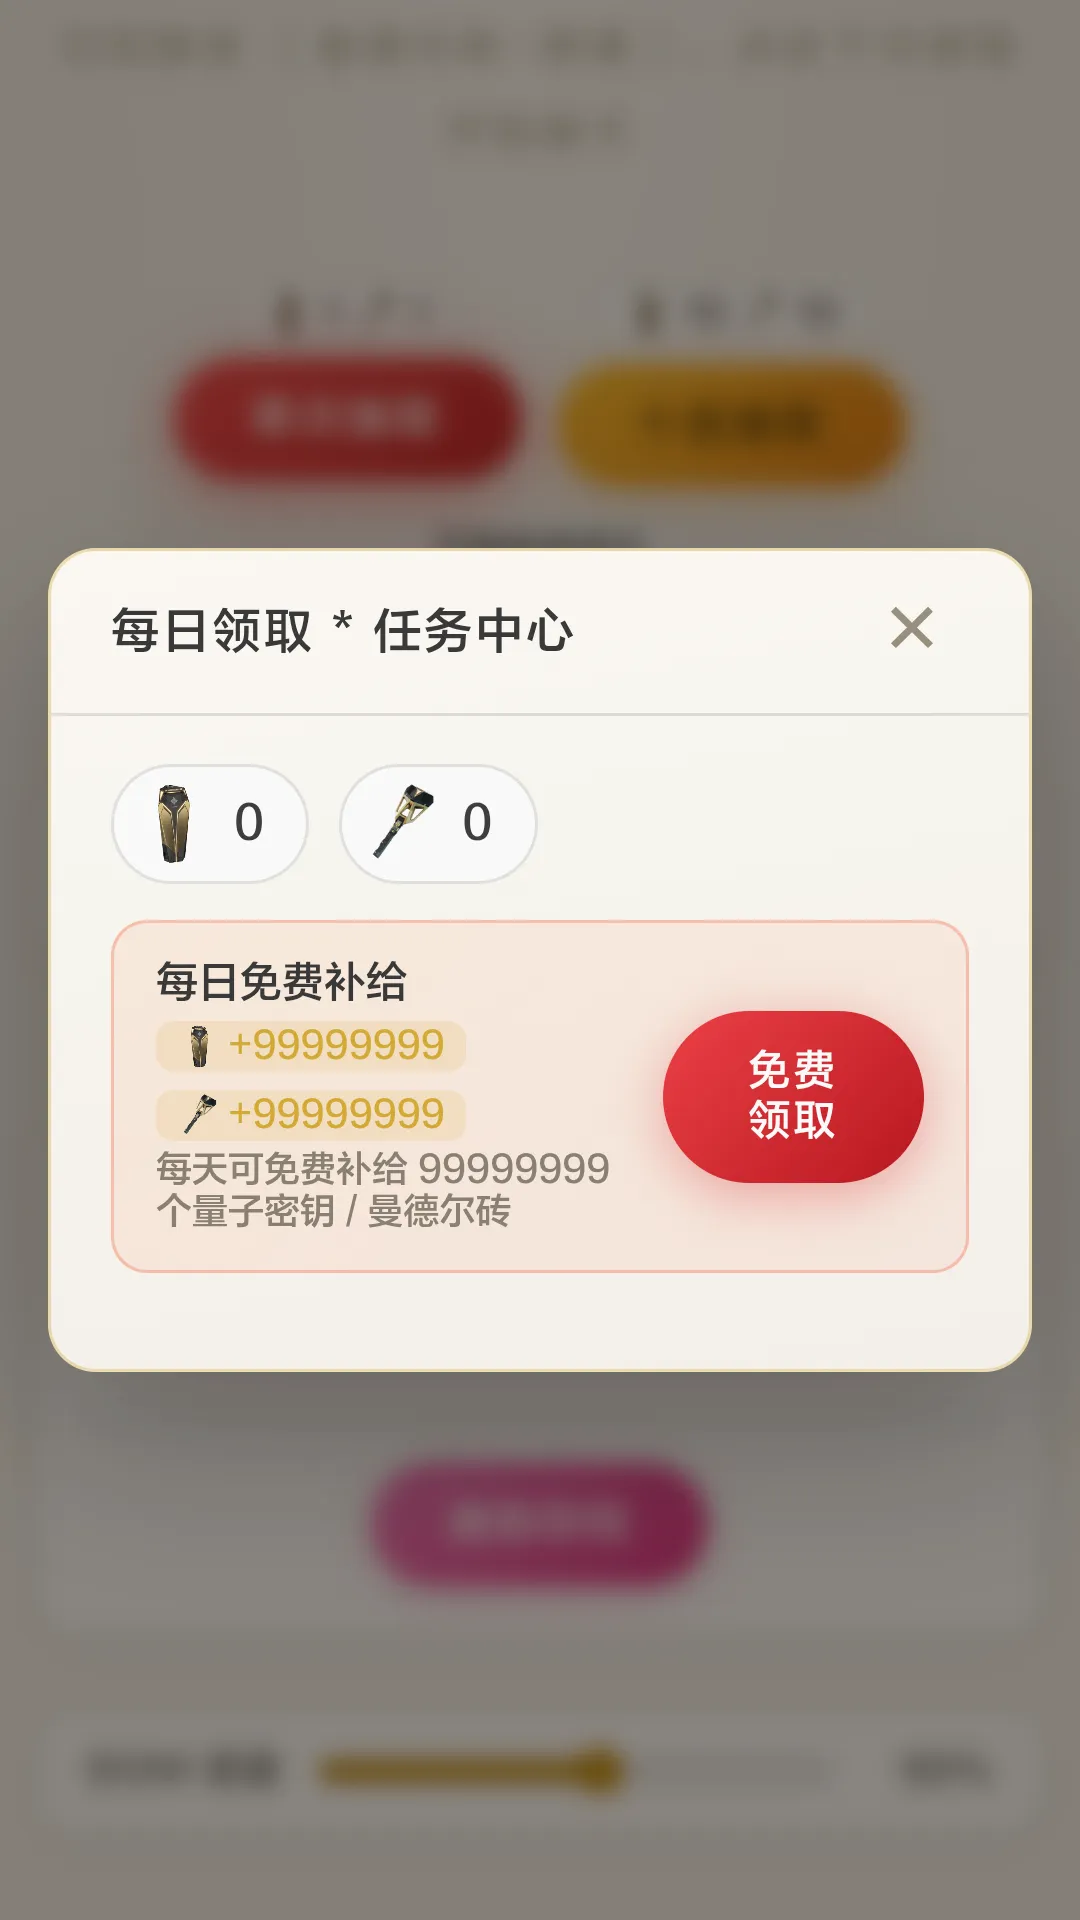Click the red 免费领取 button
This screenshot has width=1080, height=1920.
pyautogui.click(x=793, y=1096)
